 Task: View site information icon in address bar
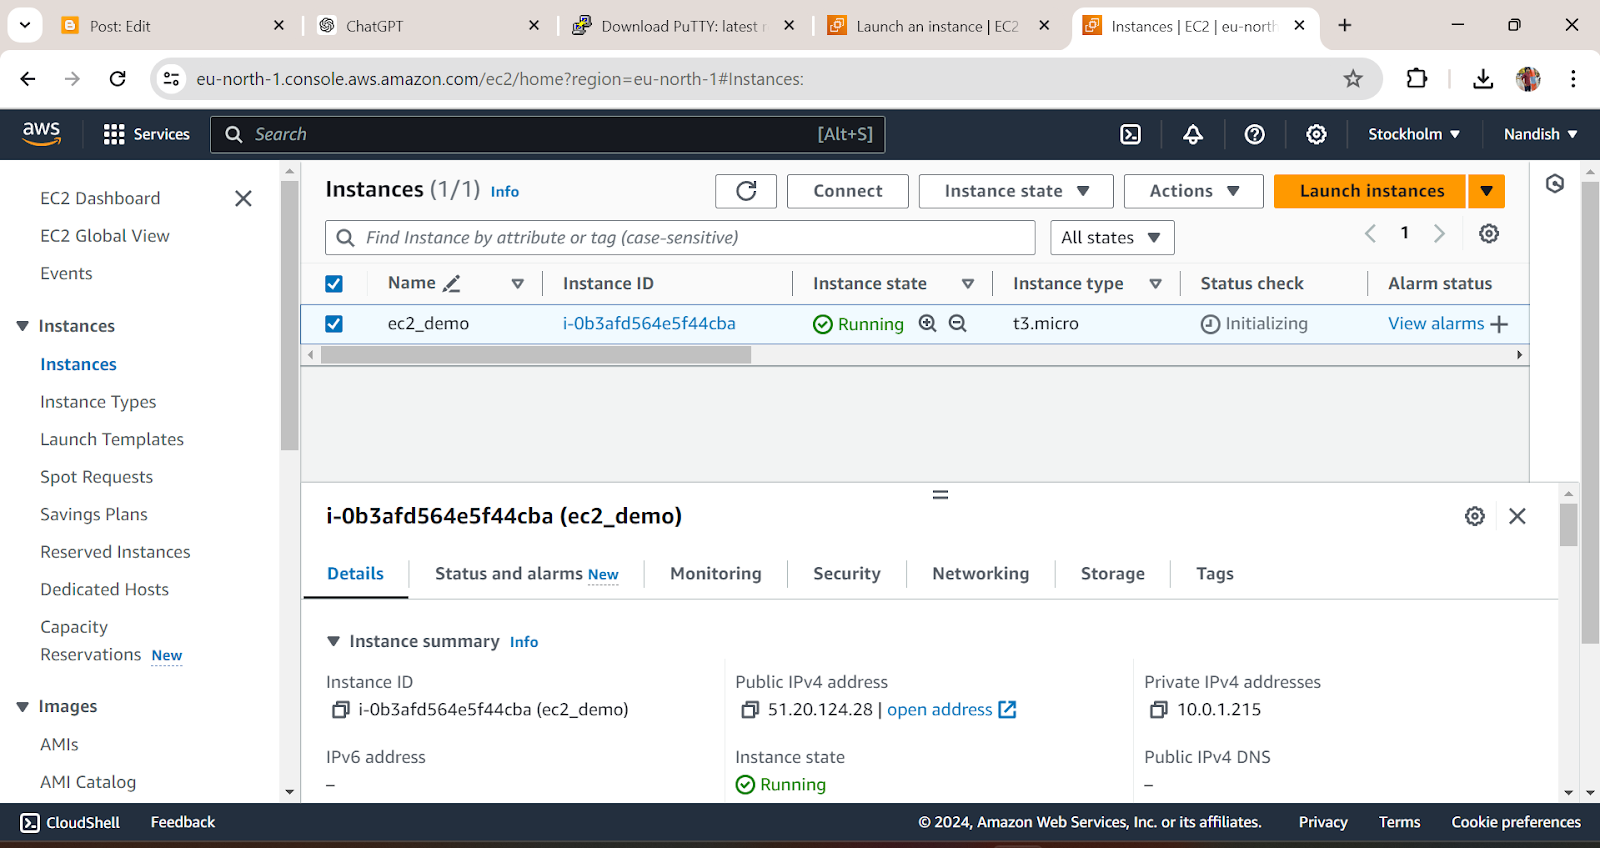[x=172, y=79]
